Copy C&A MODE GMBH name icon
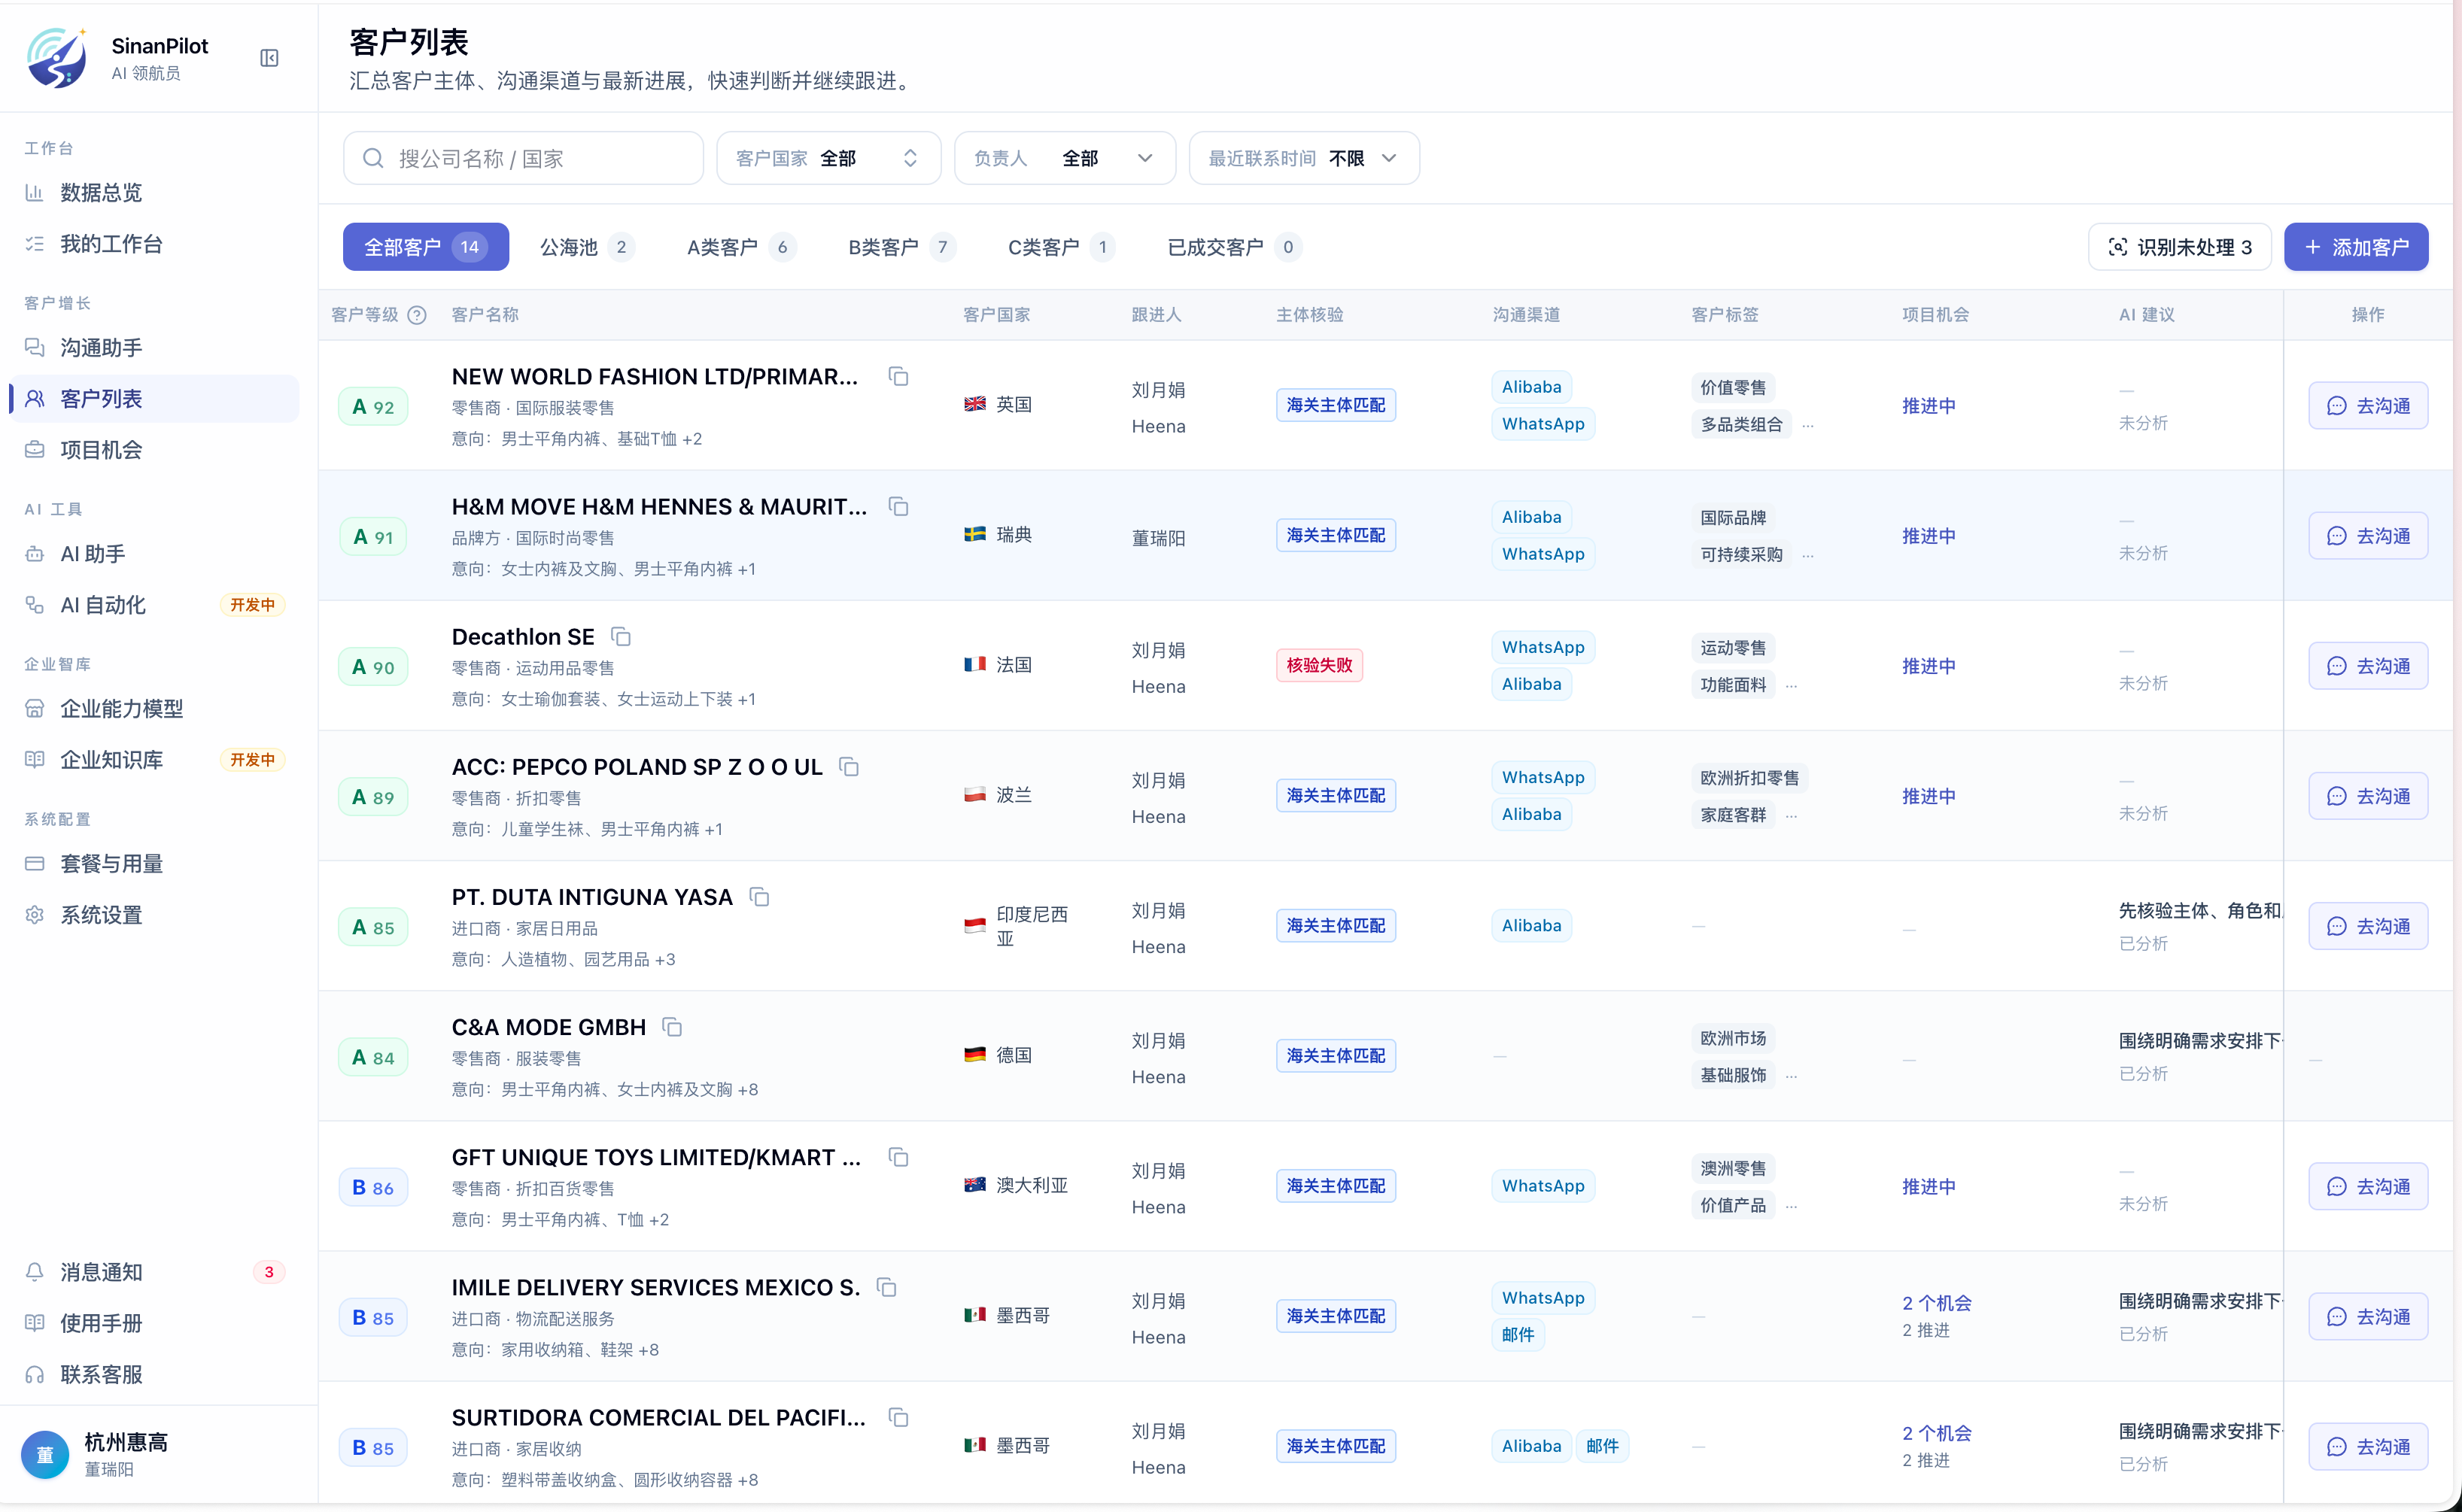This screenshot has width=2462, height=1512. pos(672,1026)
